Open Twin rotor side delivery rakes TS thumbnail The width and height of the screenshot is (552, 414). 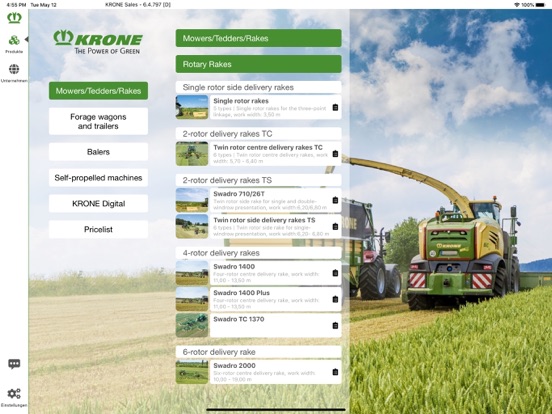[x=192, y=226]
